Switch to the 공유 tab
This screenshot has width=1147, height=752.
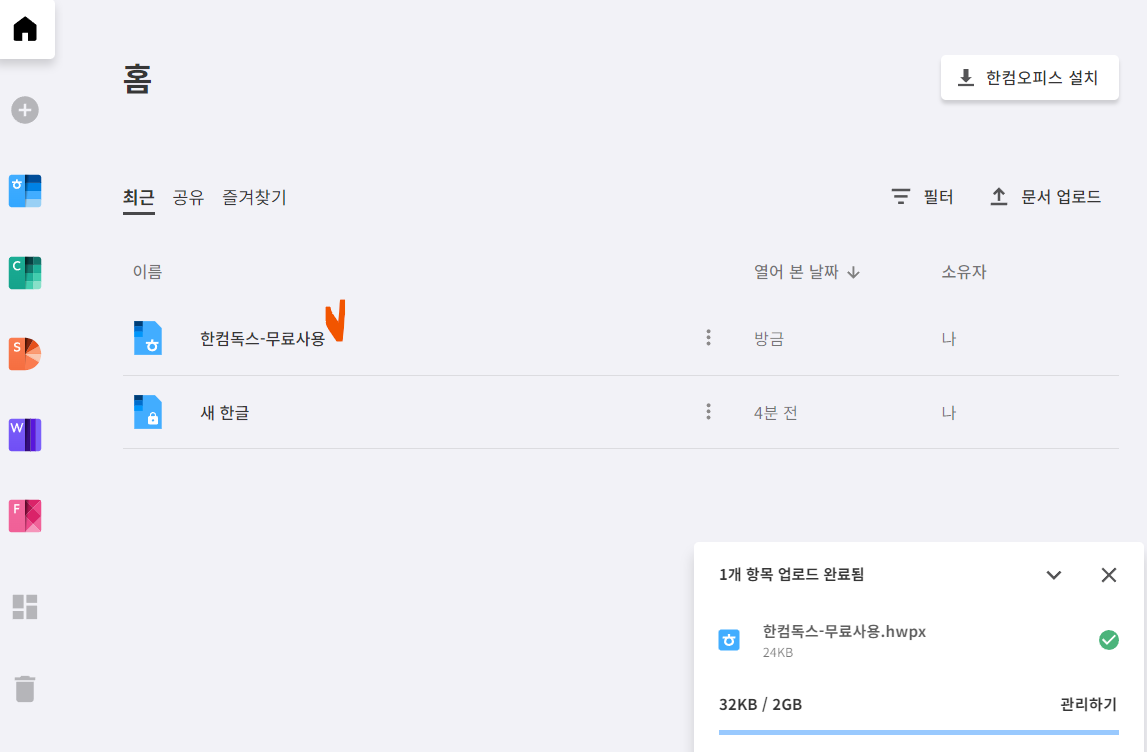(x=189, y=197)
